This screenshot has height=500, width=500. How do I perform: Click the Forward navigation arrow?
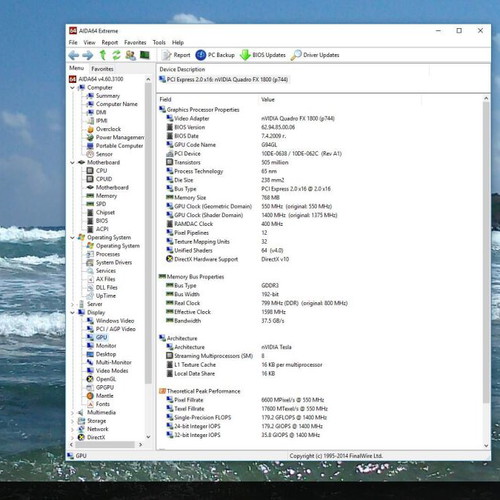point(88,55)
